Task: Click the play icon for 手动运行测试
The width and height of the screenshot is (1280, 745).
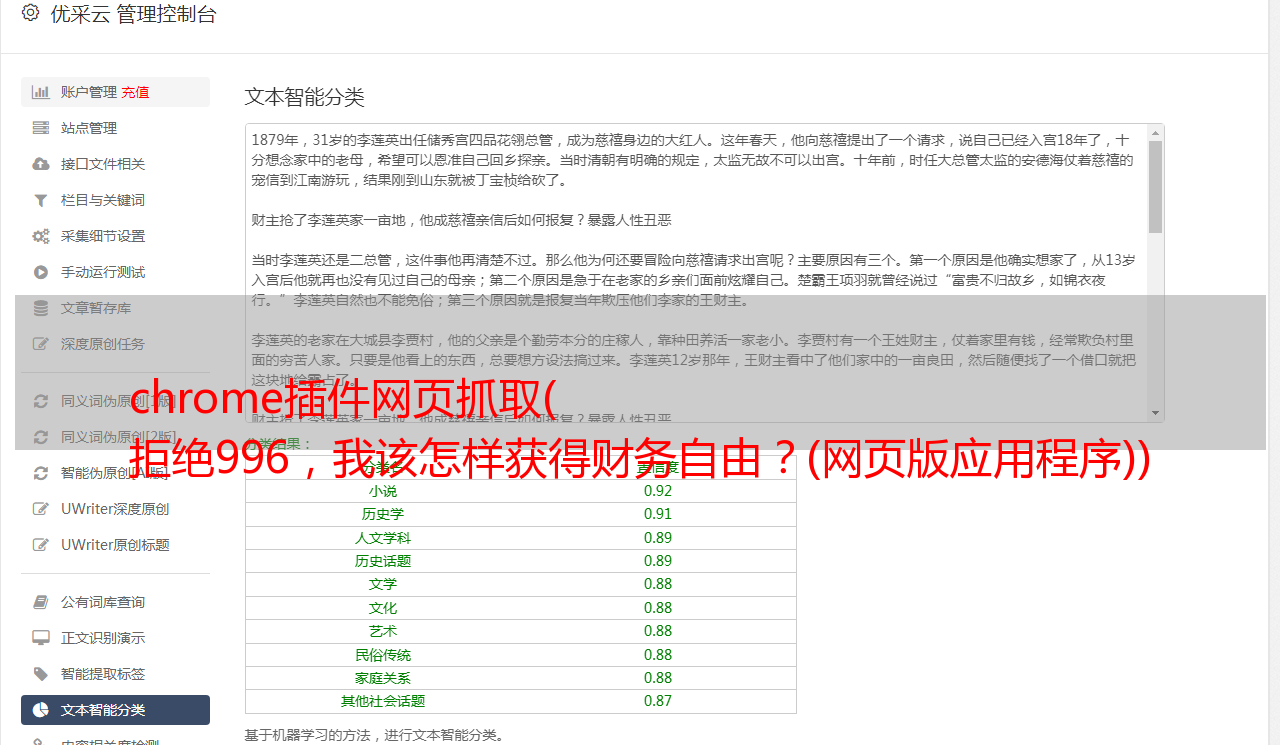Action: pyautogui.click(x=41, y=272)
